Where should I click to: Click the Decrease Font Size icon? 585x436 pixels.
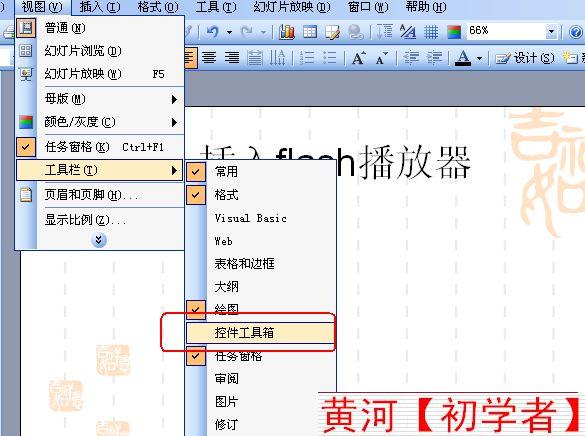click(382, 59)
